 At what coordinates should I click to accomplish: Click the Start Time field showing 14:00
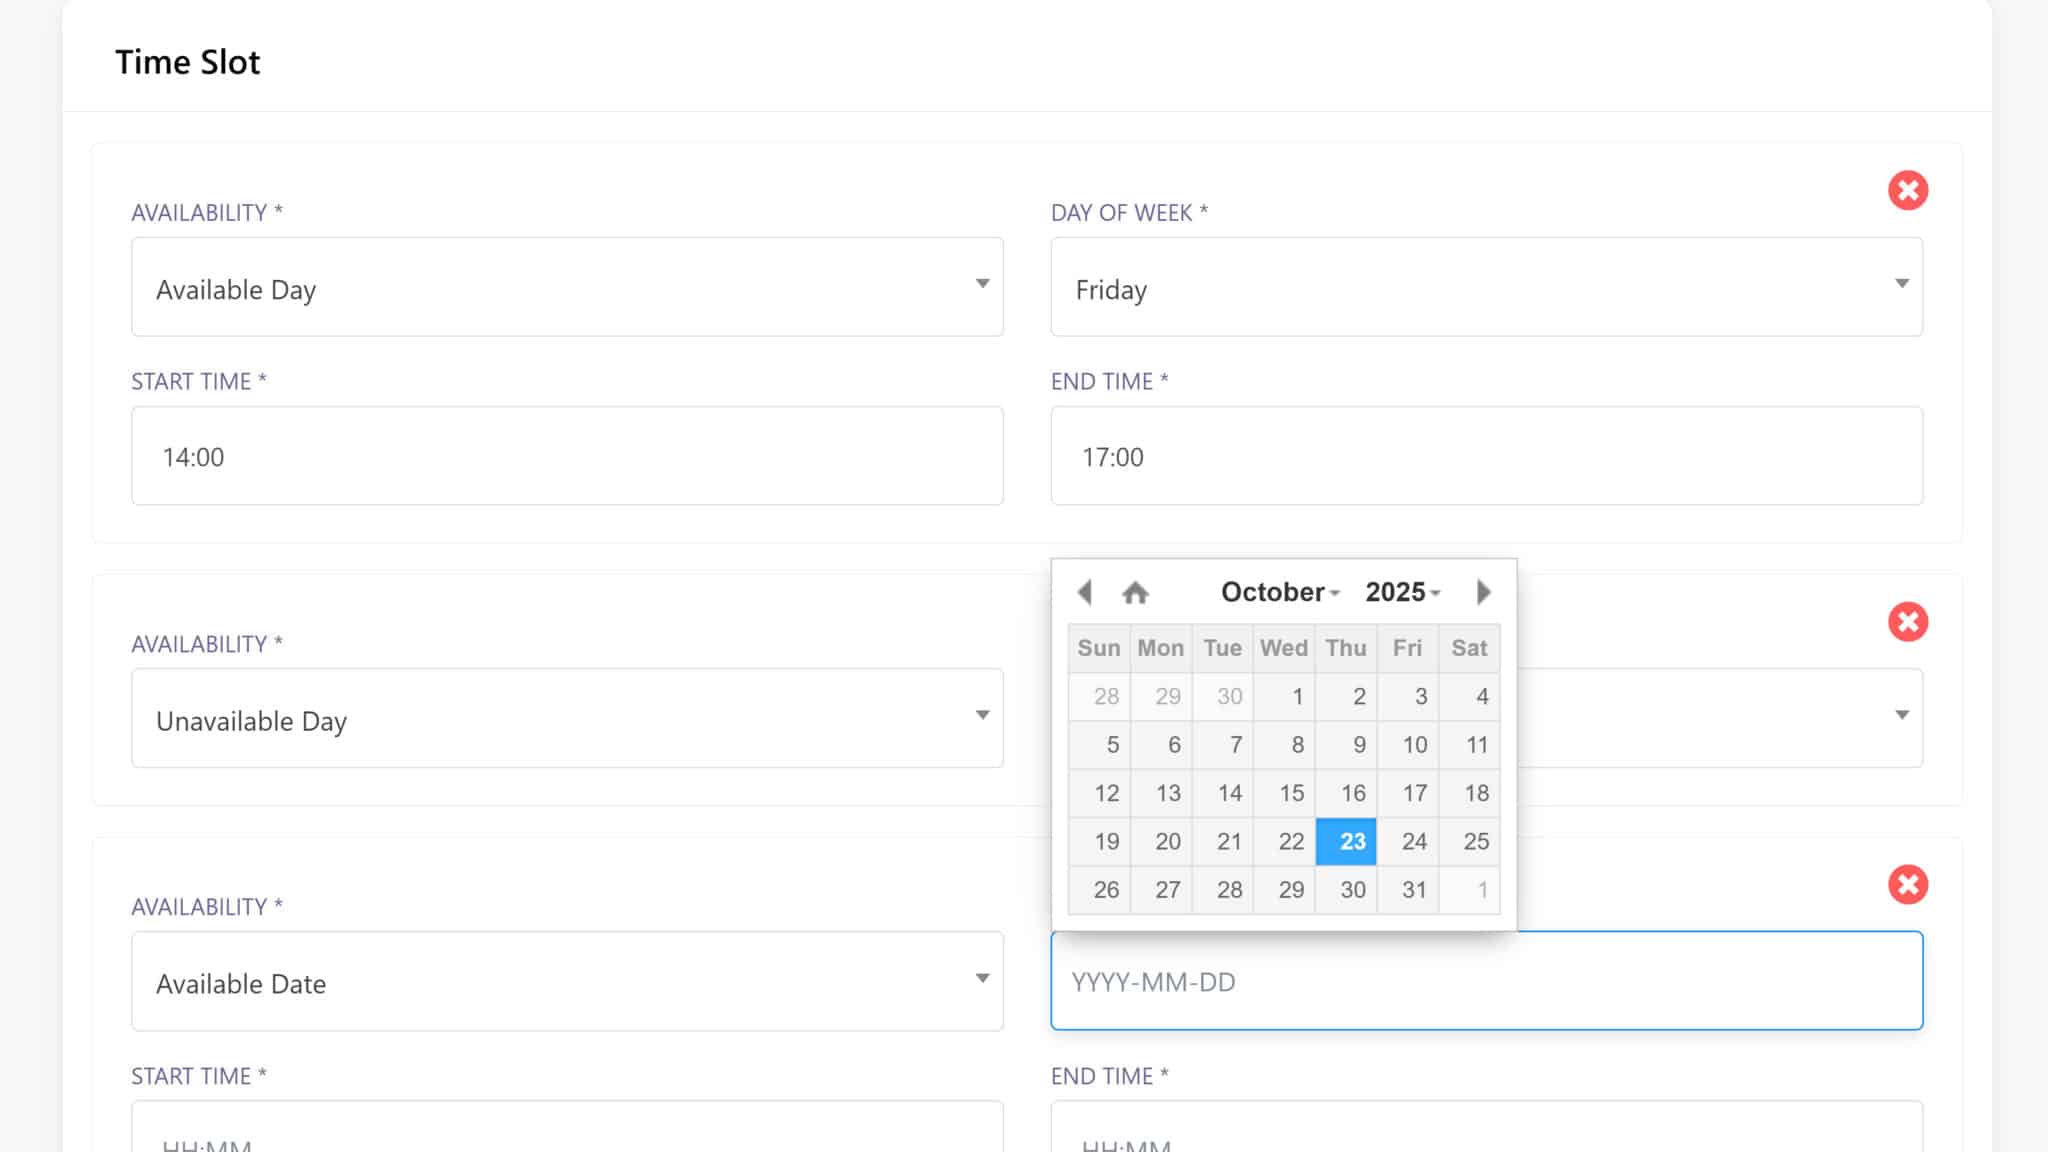coord(567,456)
